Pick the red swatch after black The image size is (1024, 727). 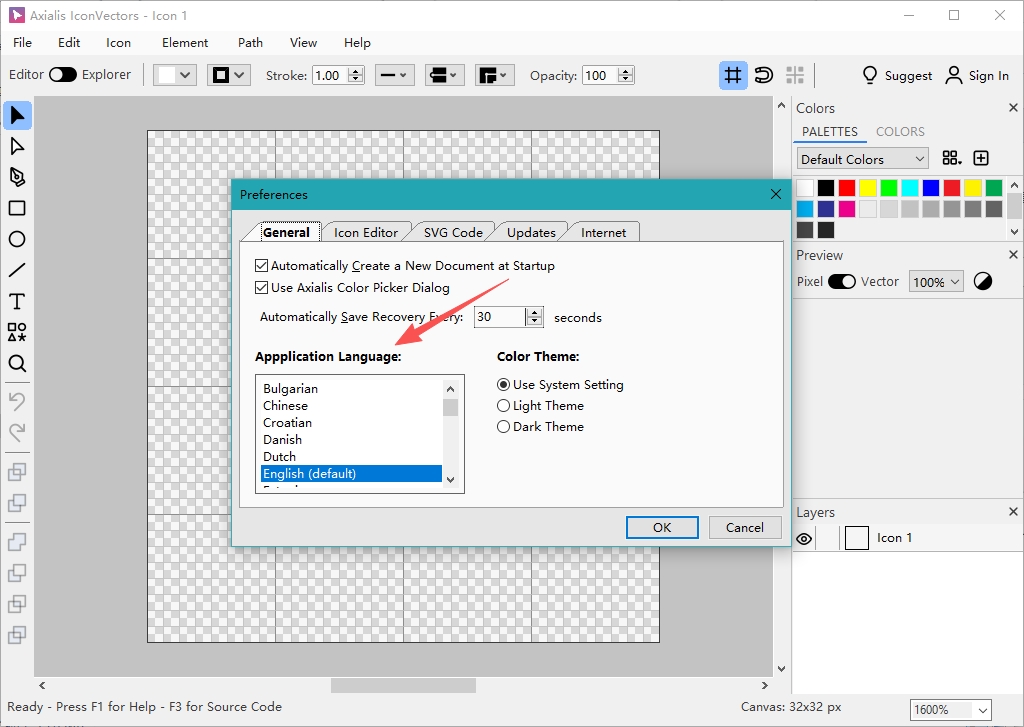847,188
